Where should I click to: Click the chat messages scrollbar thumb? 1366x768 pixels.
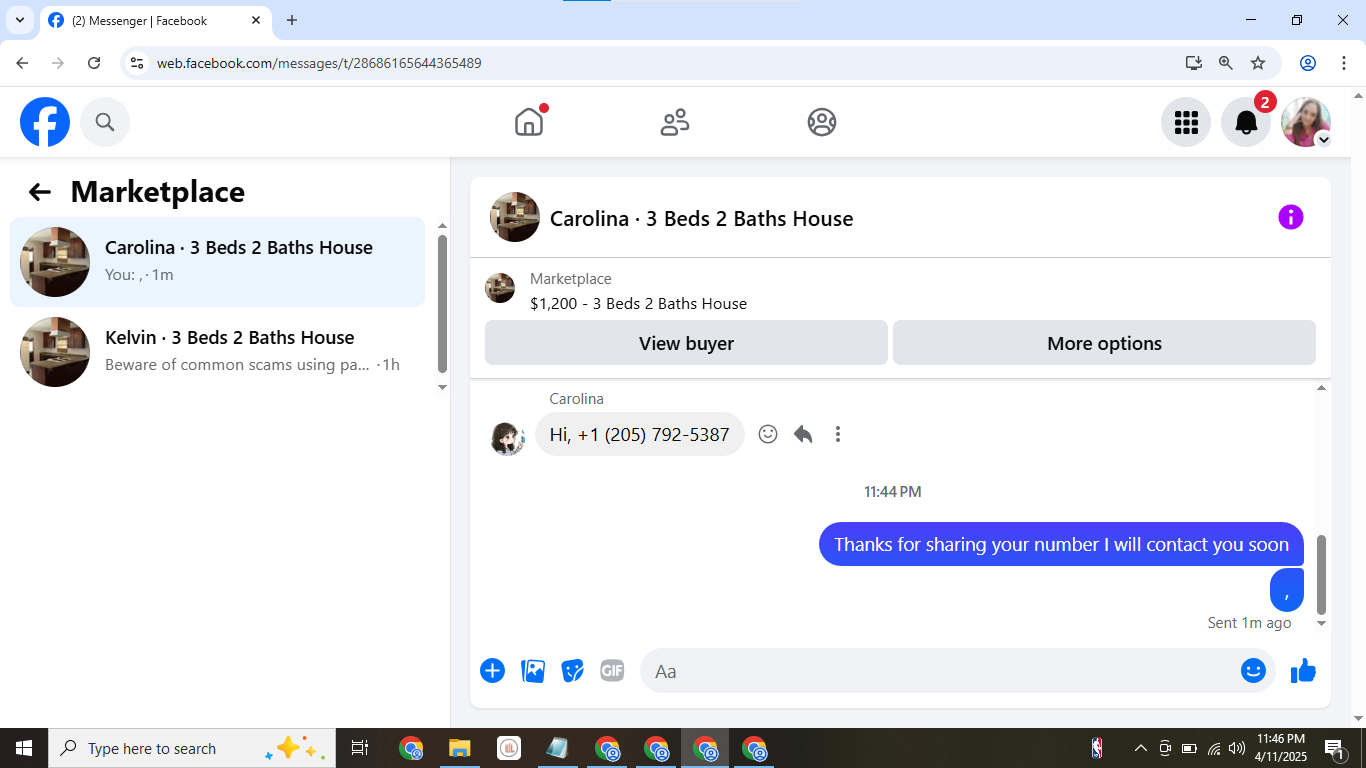1321,574
